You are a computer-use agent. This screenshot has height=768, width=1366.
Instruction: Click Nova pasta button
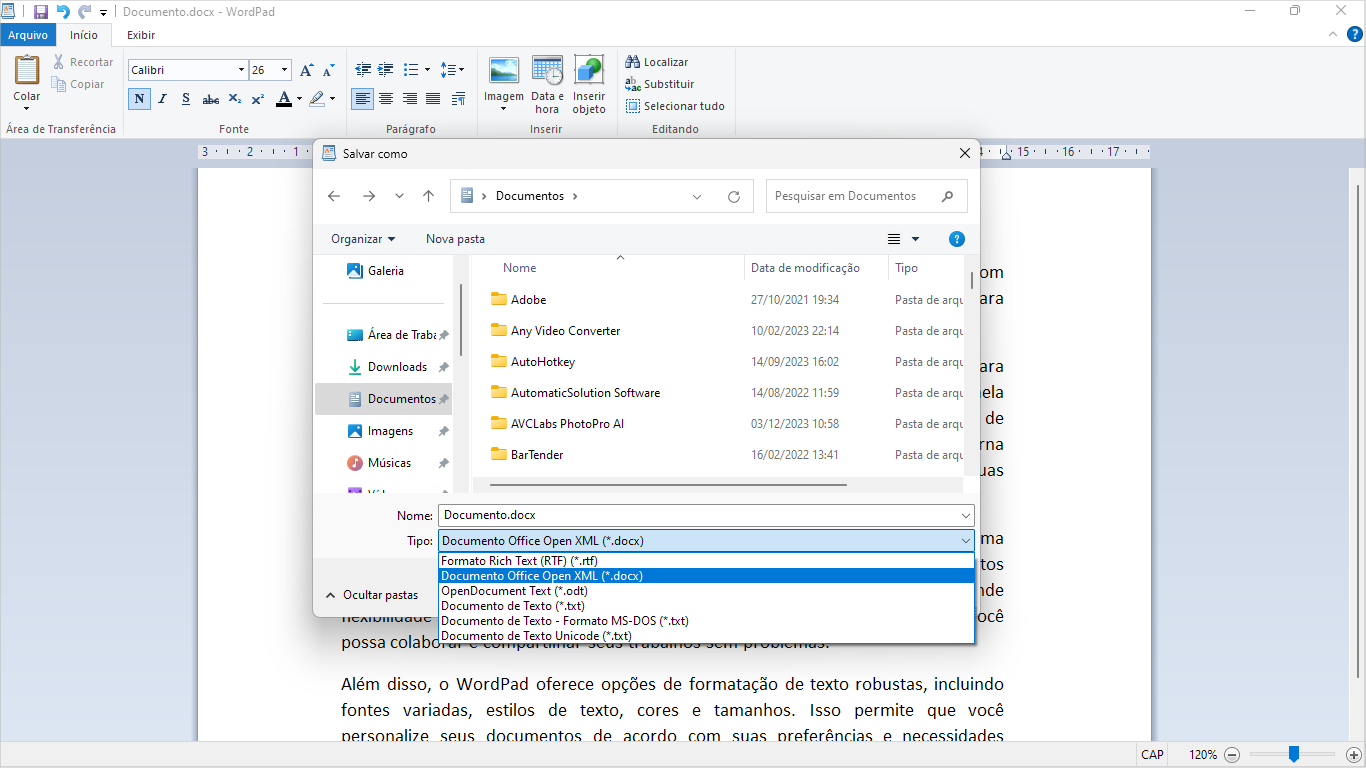tap(455, 239)
